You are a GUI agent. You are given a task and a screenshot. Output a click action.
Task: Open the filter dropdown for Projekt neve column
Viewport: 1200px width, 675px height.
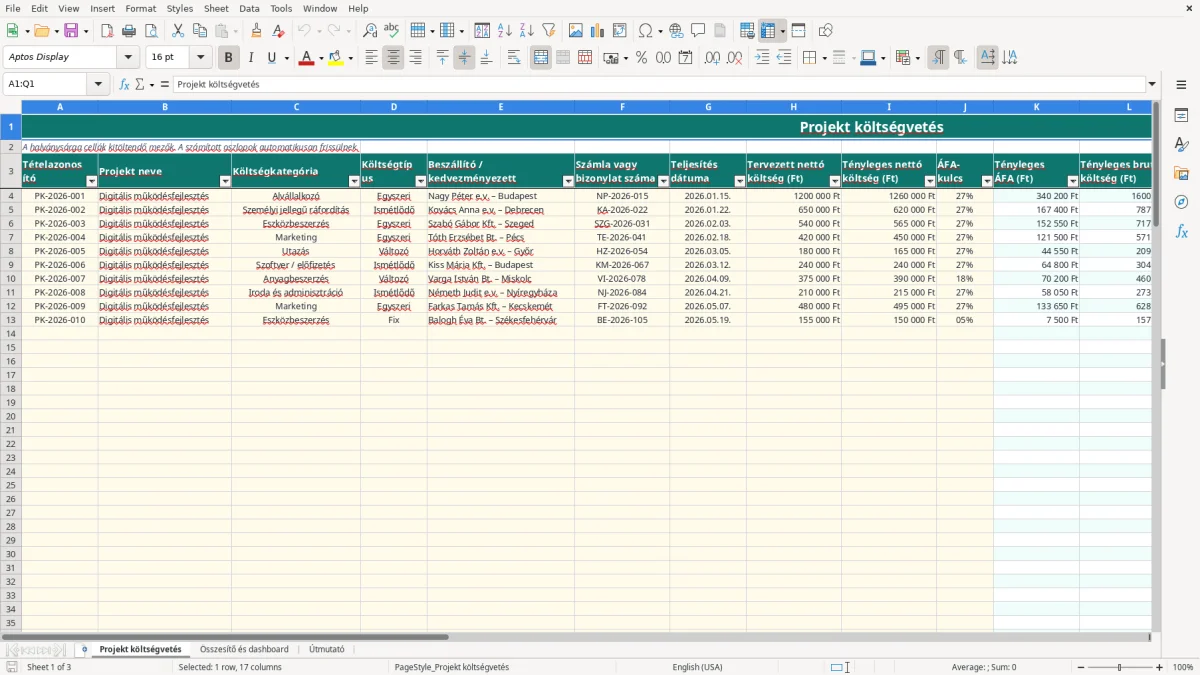(225, 181)
